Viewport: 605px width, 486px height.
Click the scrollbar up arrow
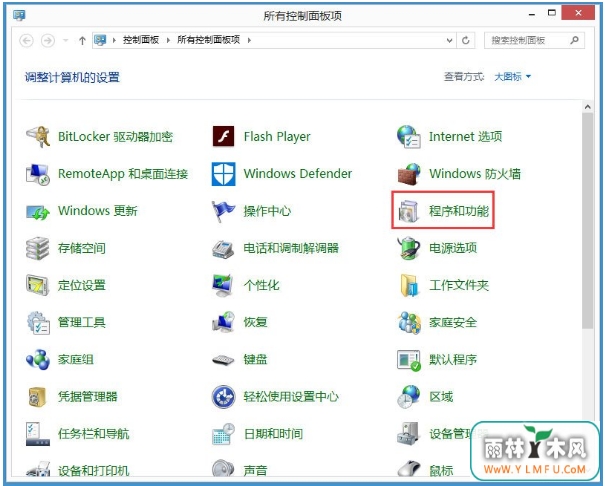coord(588,106)
